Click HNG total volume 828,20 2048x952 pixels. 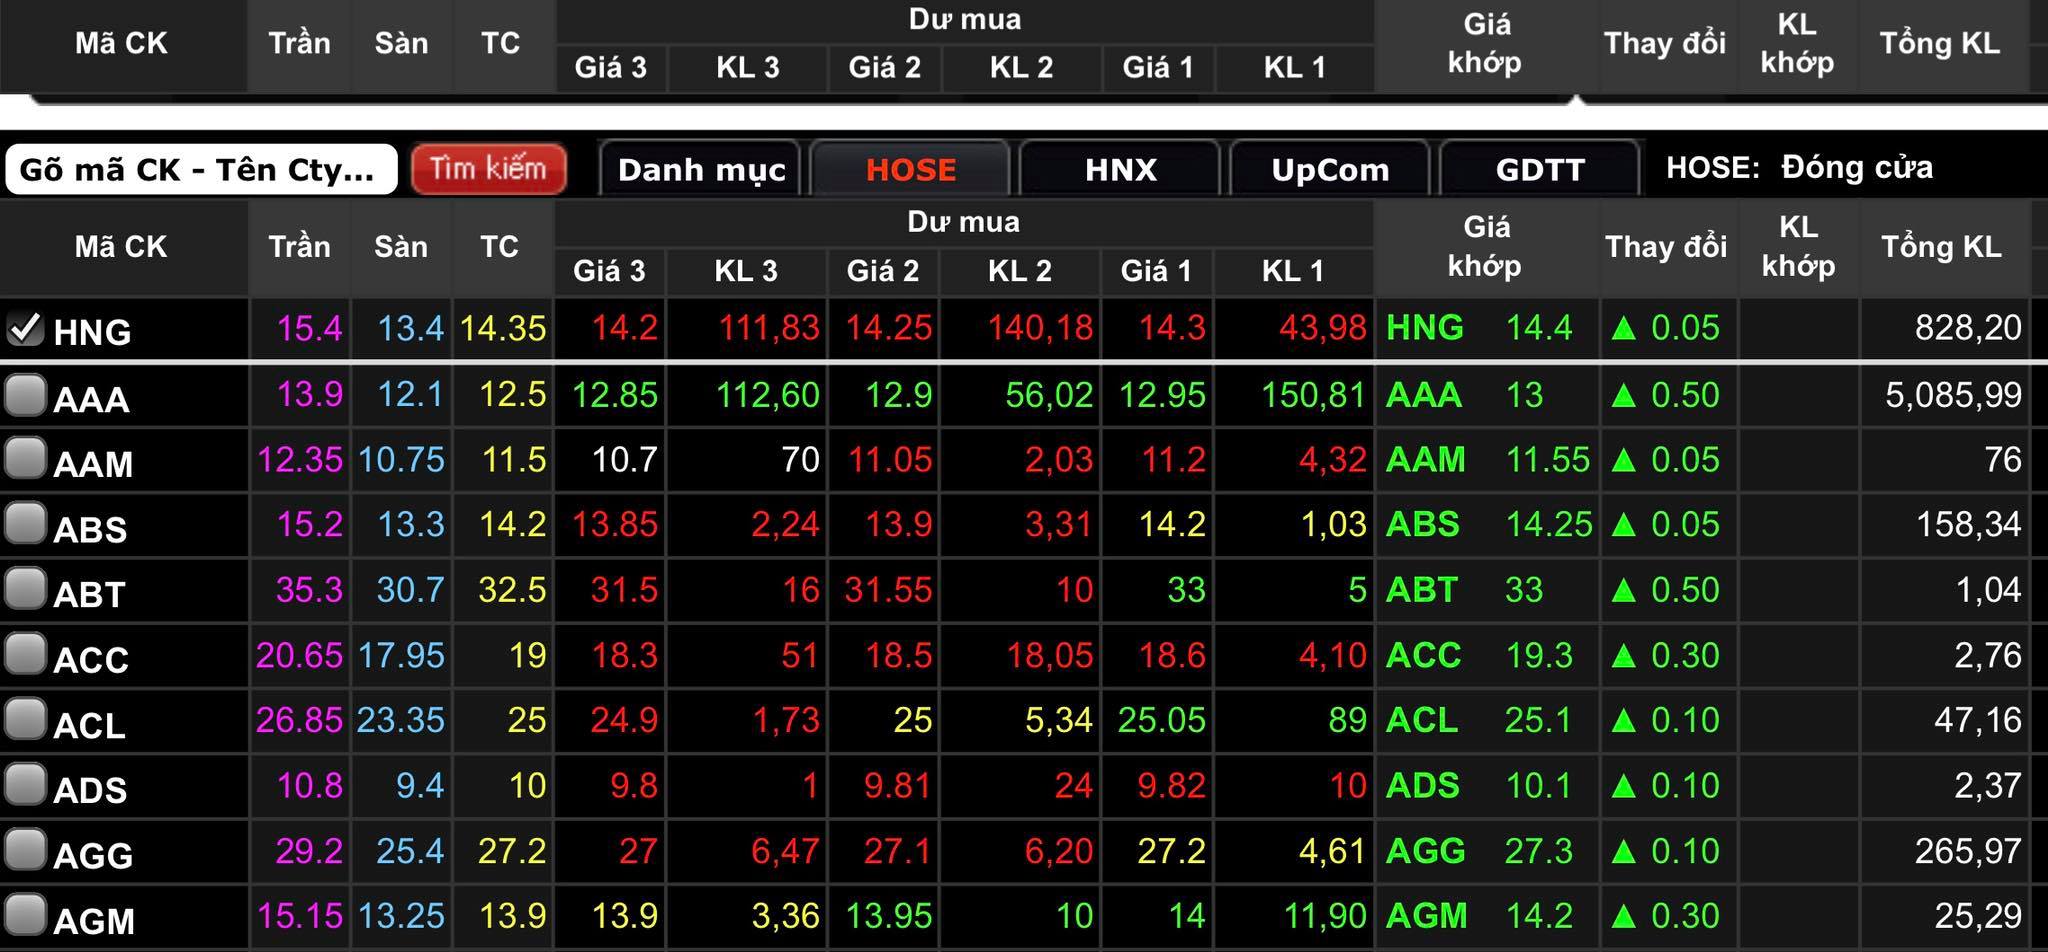(1968, 327)
